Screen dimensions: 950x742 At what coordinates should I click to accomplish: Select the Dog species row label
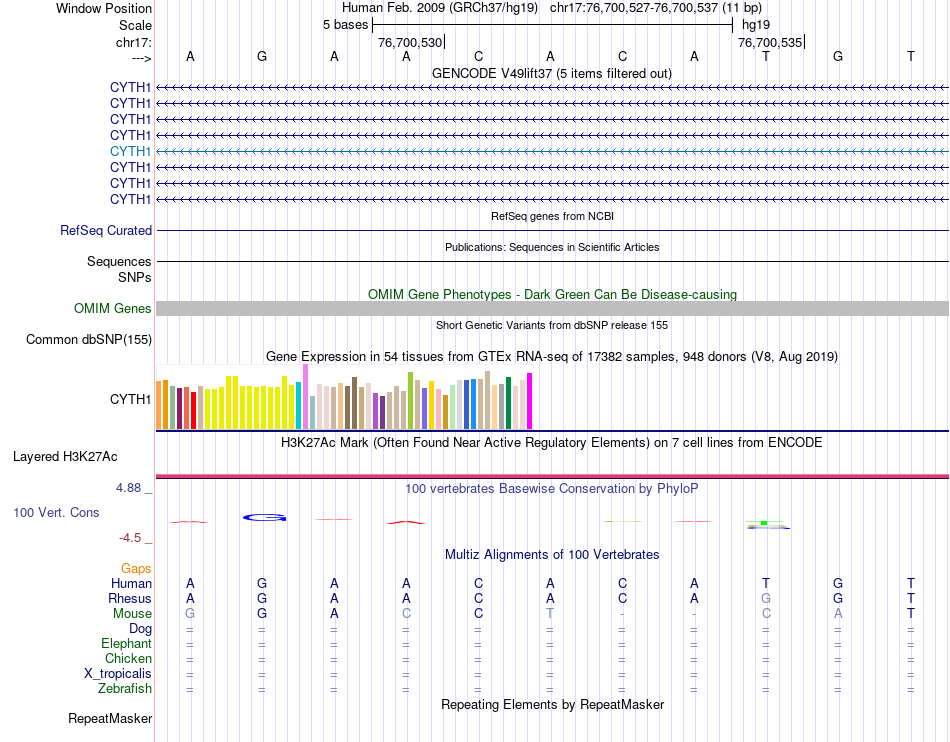coord(140,629)
